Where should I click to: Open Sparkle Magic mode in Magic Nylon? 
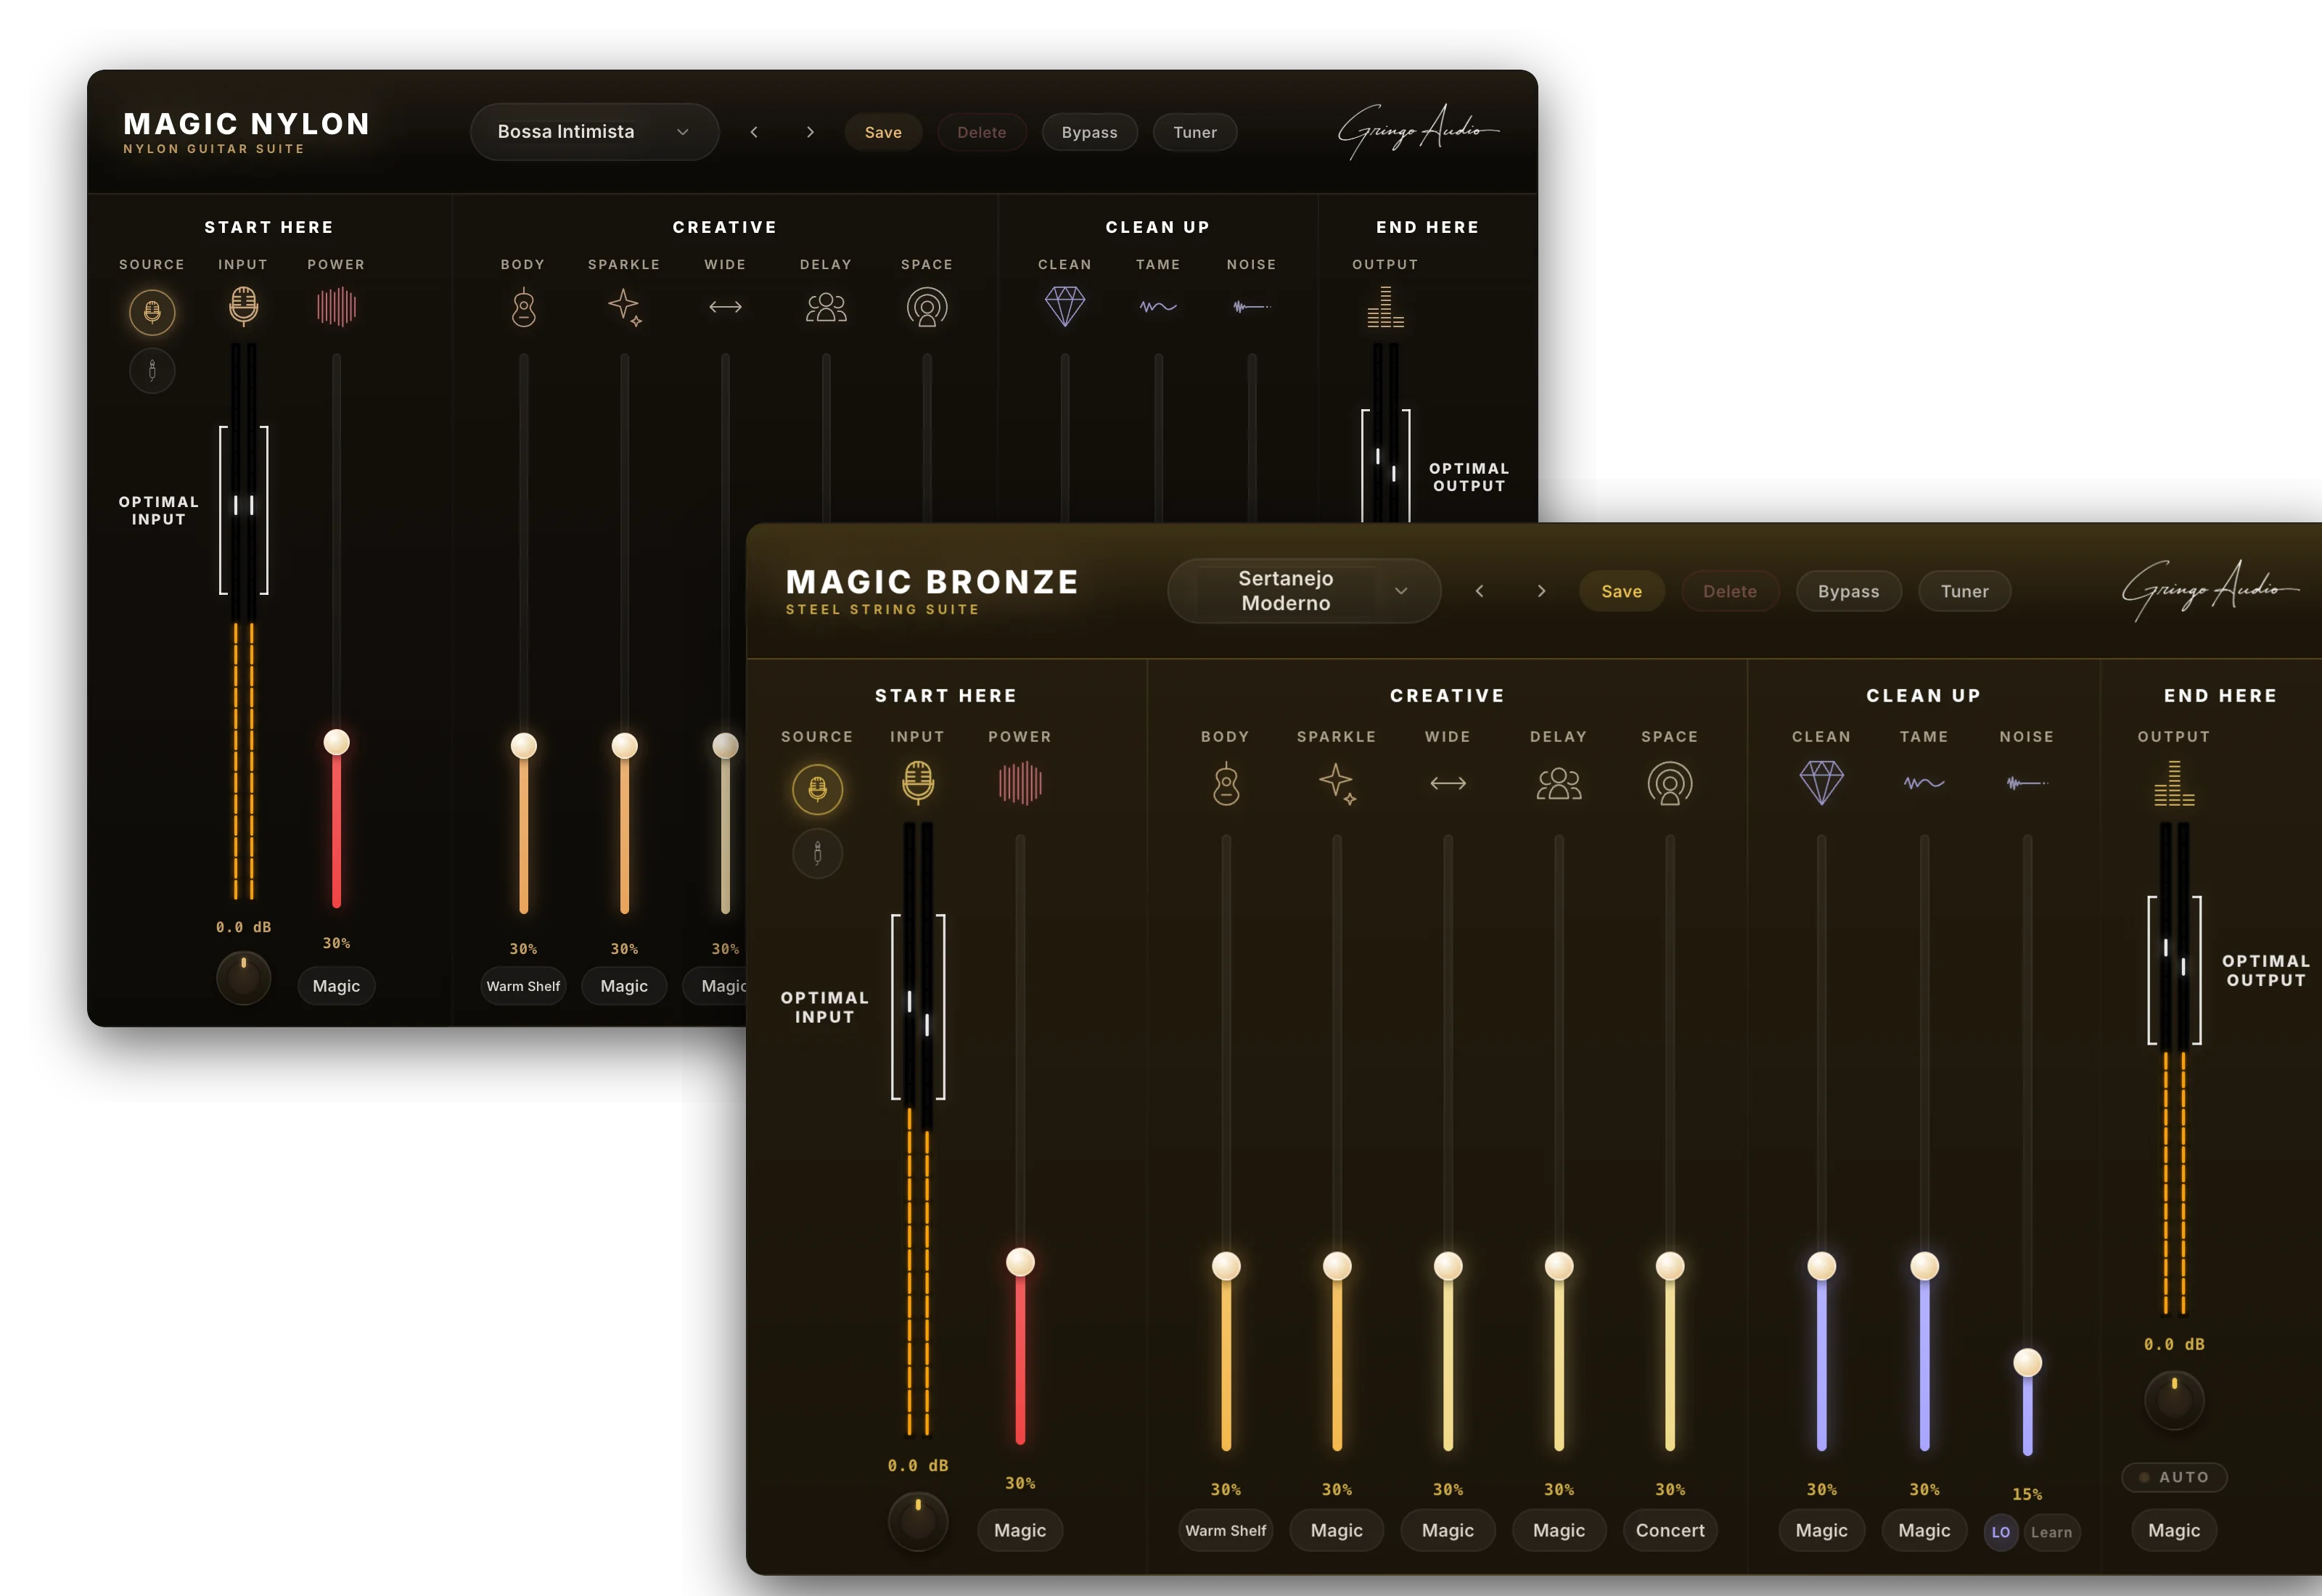(624, 986)
